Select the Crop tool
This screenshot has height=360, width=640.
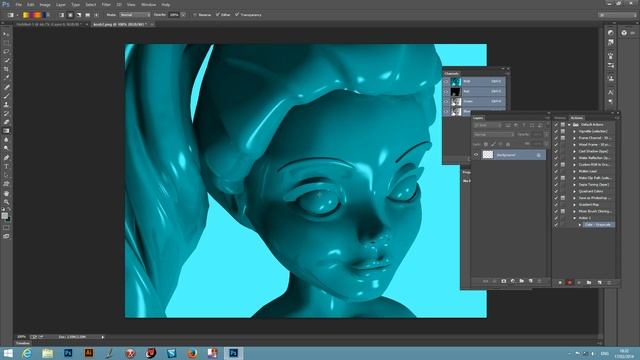tap(6, 69)
